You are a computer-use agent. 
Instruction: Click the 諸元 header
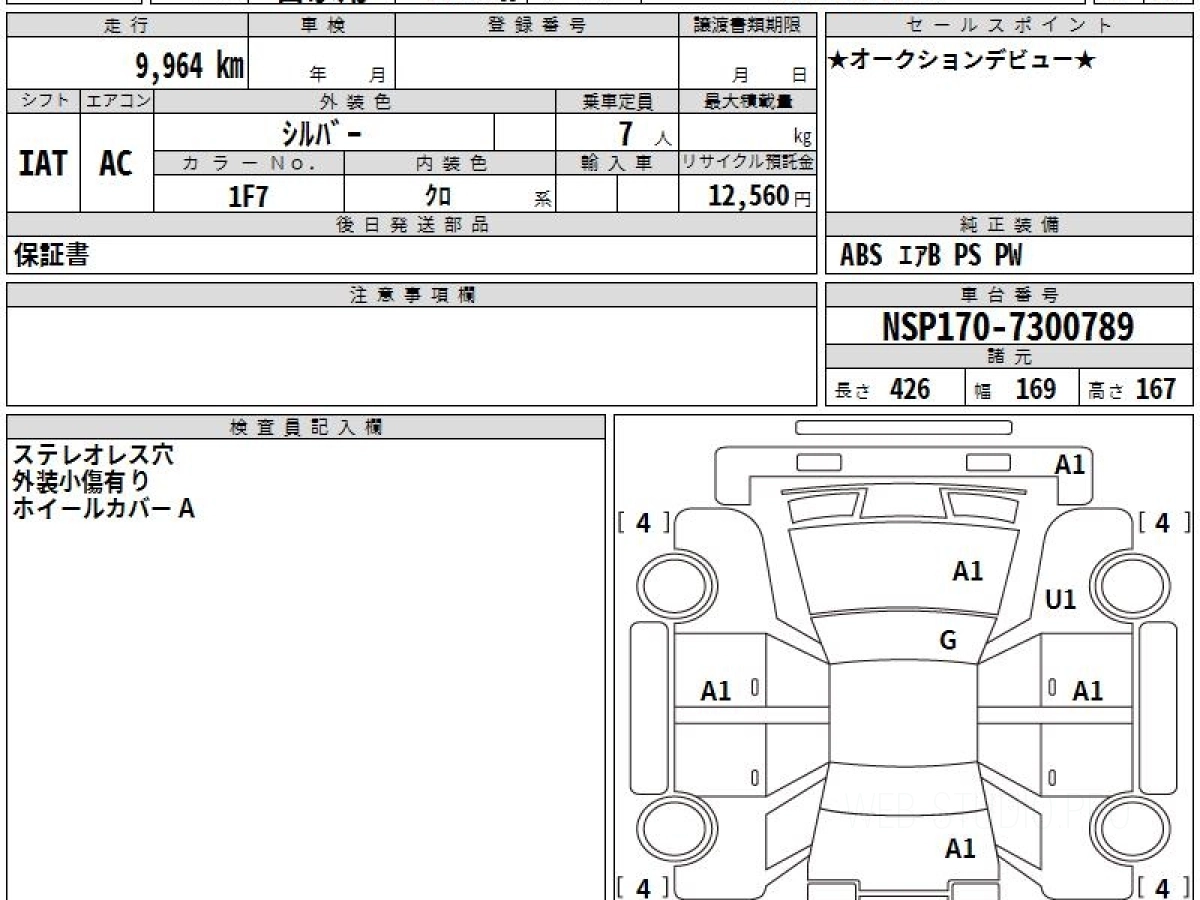click(1010, 357)
